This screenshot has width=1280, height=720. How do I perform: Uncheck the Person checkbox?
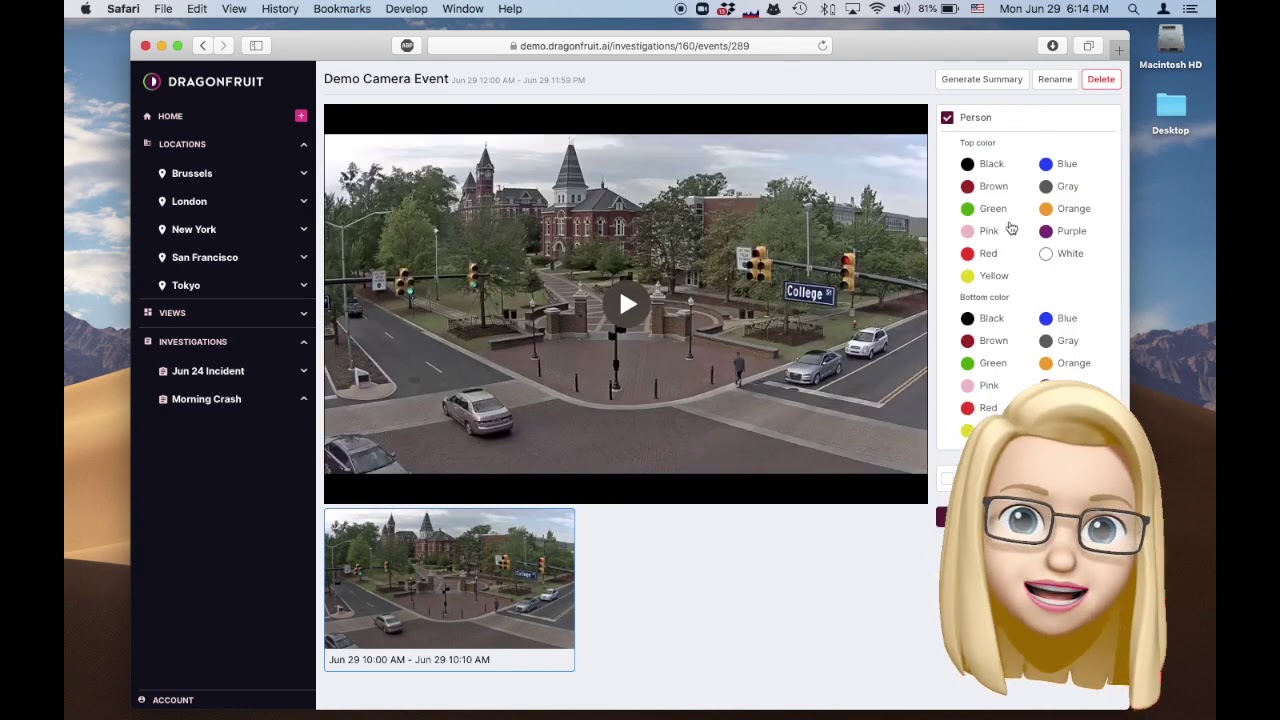pyautogui.click(x=947, y=118)
